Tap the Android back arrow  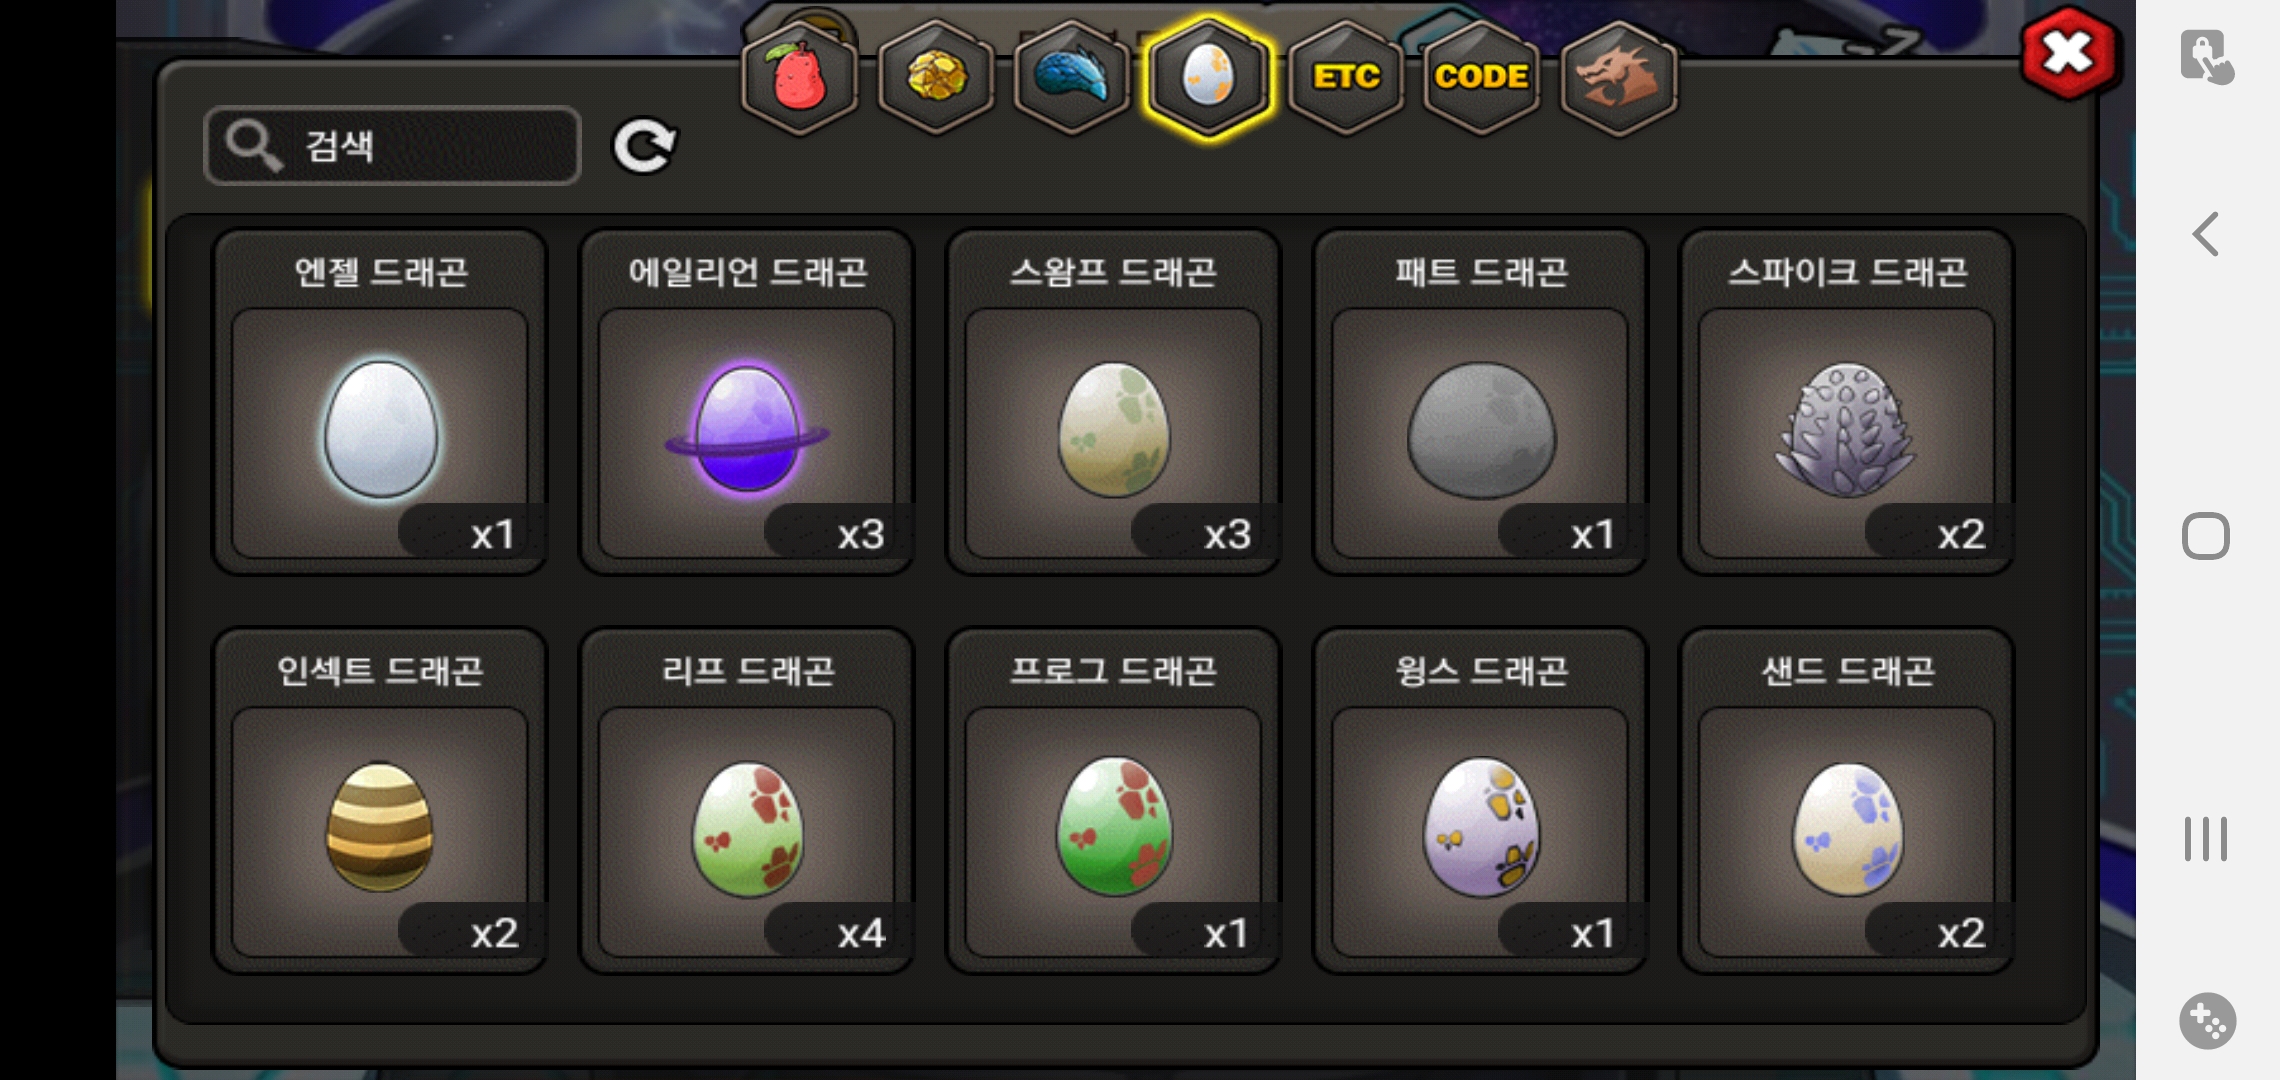(x=2205, y=234)
